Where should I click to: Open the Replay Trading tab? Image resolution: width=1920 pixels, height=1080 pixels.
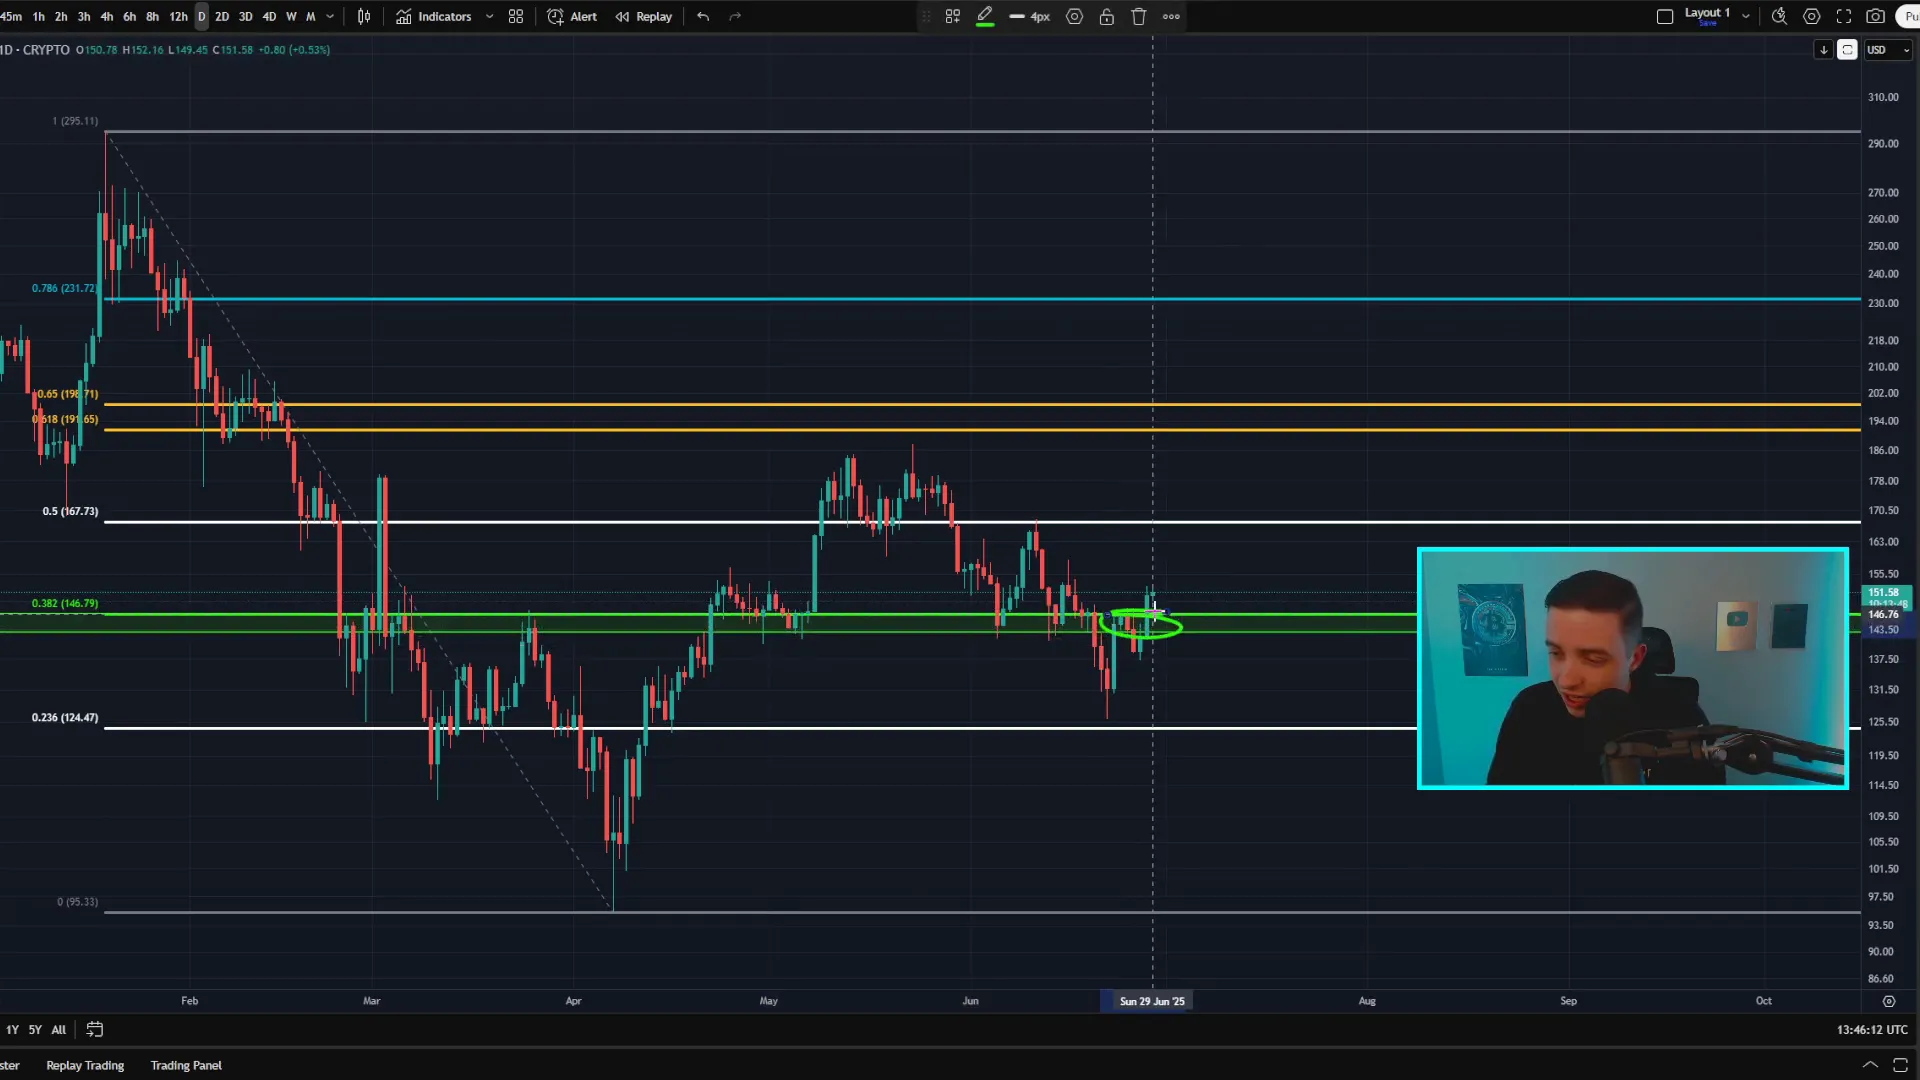(x=85, y=1065)
